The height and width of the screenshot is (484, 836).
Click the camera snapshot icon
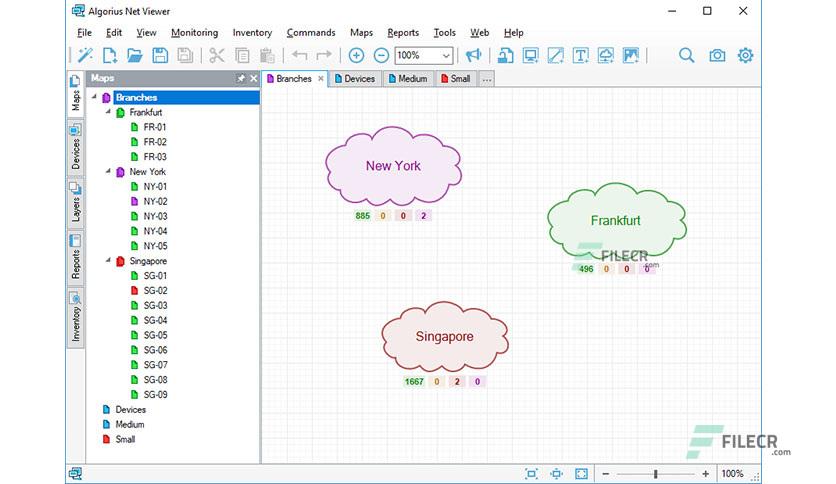tap(717, 55)
